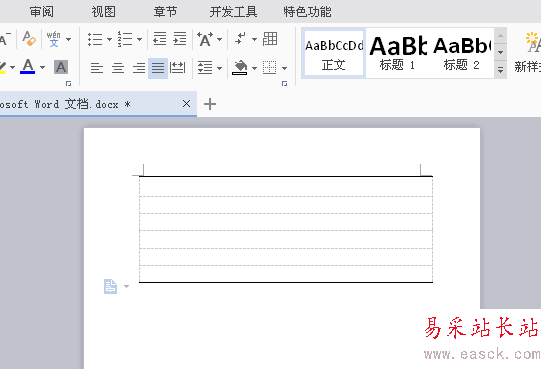Open the paragraph dialog launcher
Viewport: 541px width, 369px height.
285,83
